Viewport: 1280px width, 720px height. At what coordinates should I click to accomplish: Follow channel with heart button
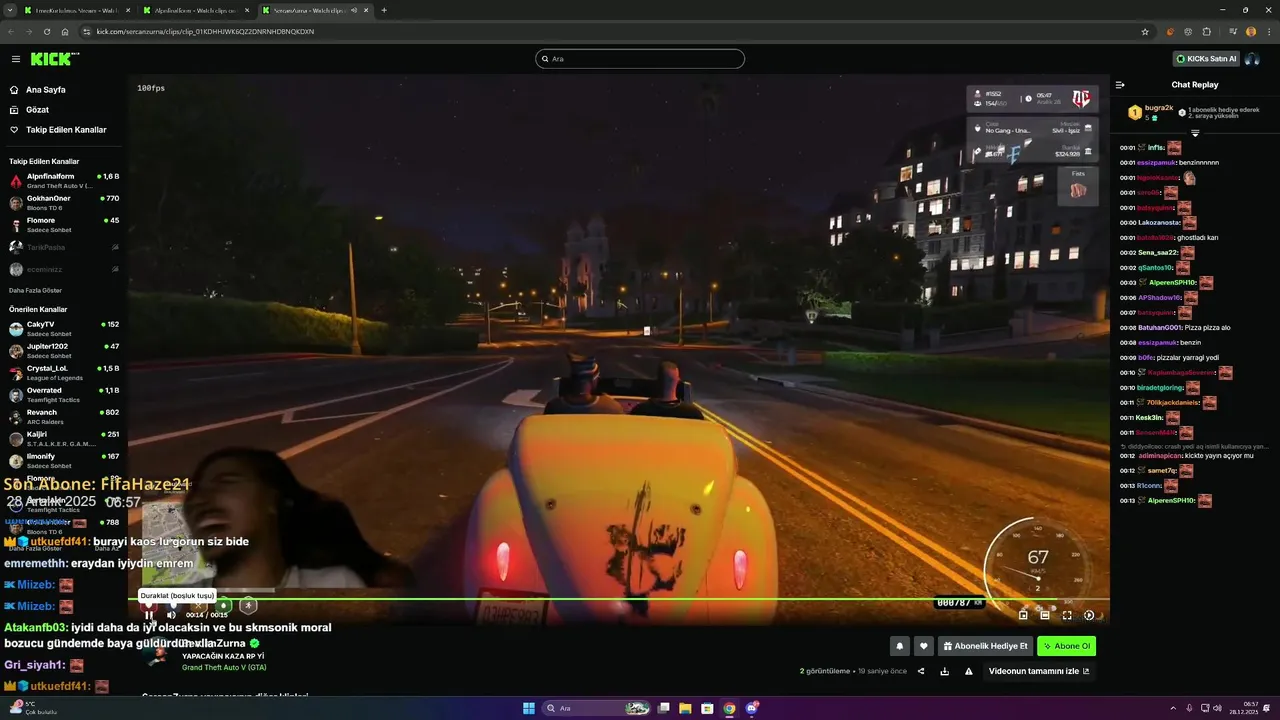[x=924, y=646]
